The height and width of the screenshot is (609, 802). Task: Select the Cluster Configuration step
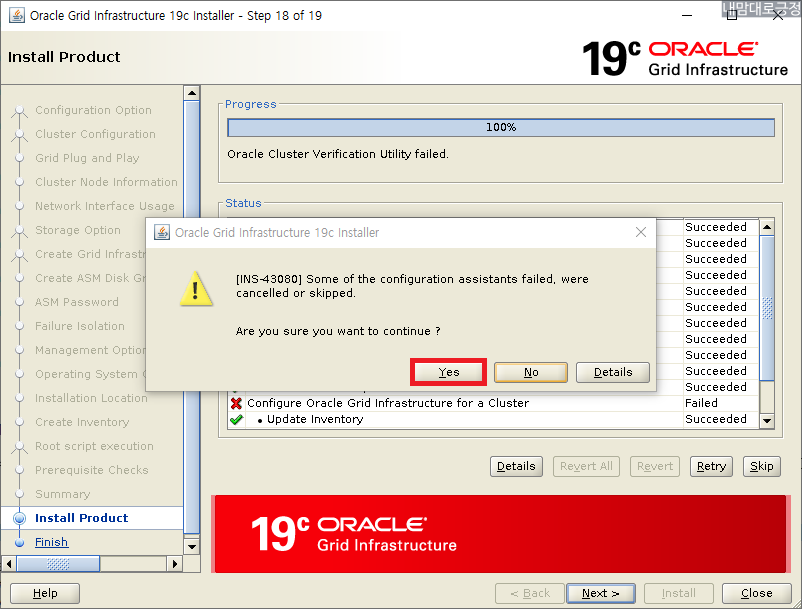[x=95, y=134]
